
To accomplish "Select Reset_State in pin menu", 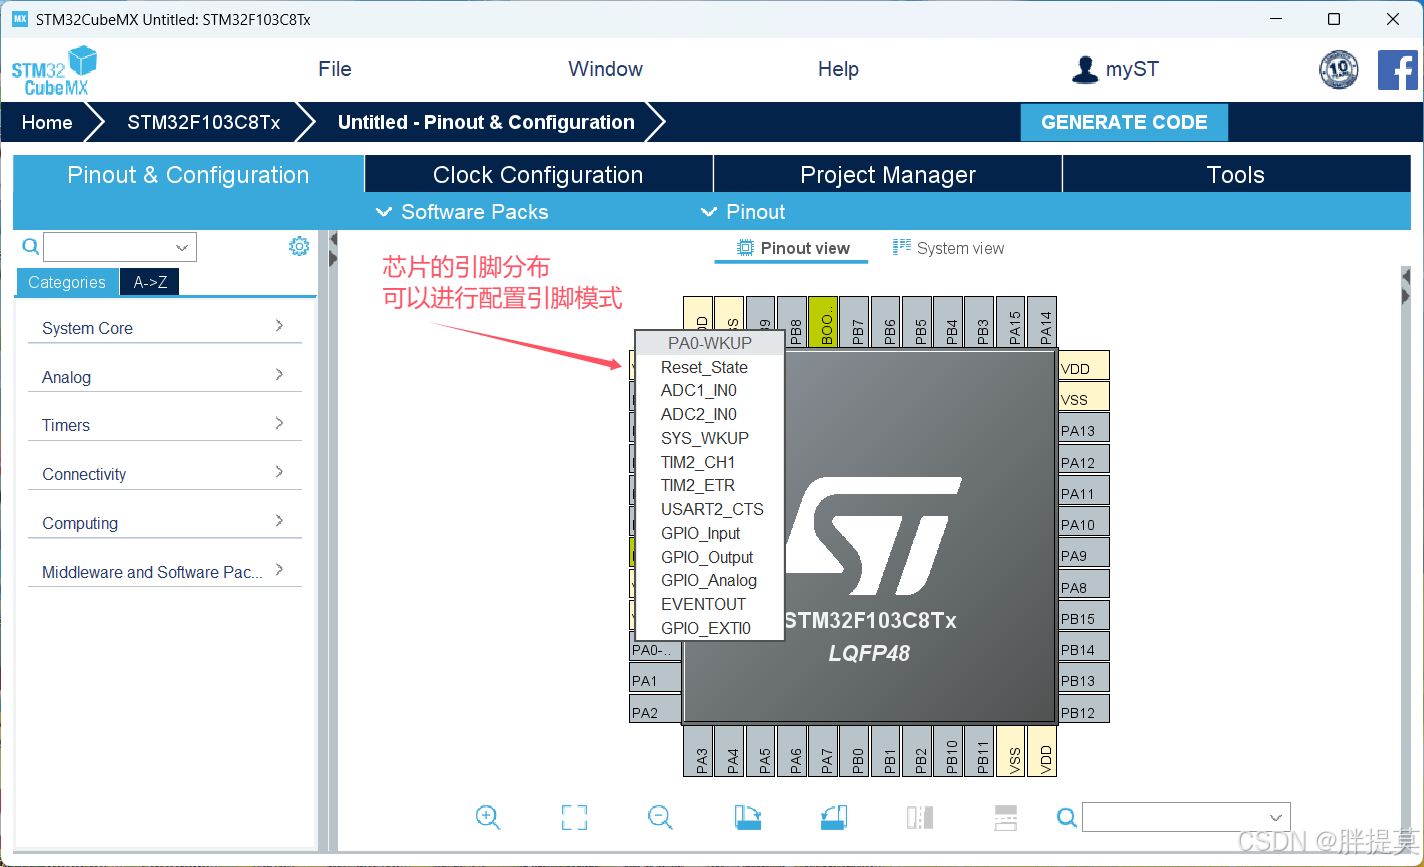I will [x=709, y=367].
